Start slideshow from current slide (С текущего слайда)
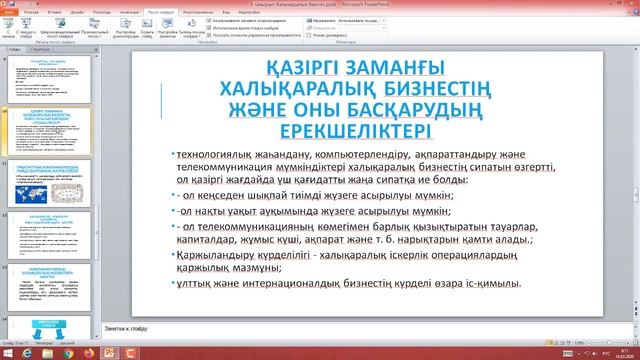Viewport: 640px width, 360px height. [x=26, y=28]
